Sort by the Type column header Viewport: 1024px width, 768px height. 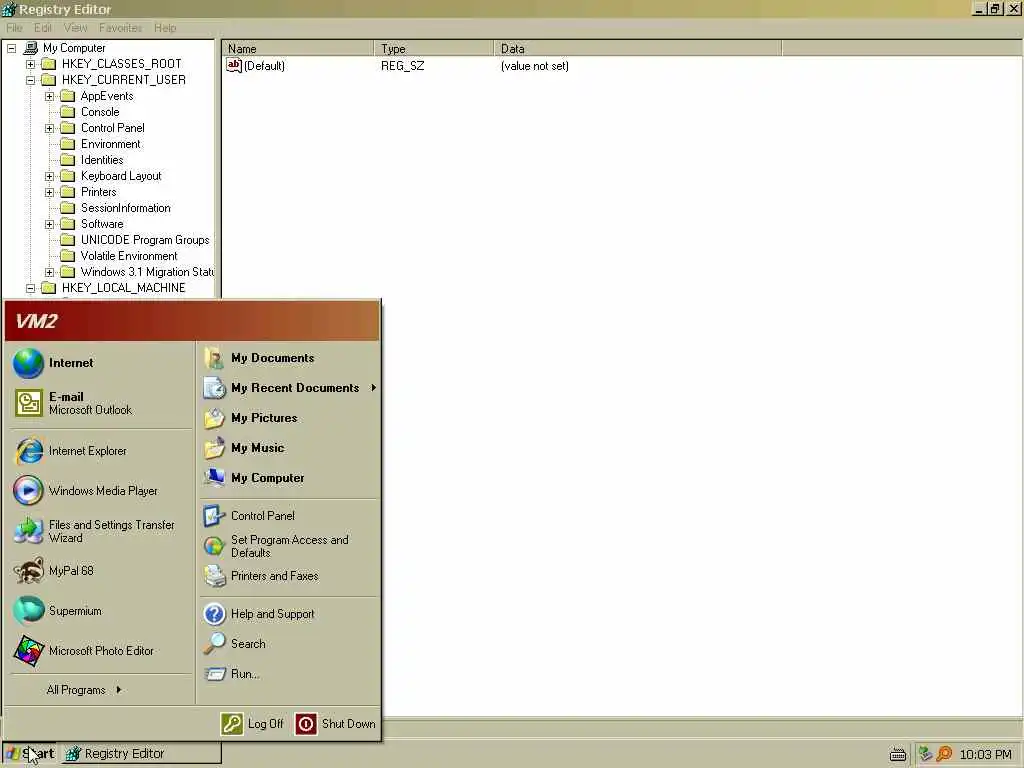(434, 48)
